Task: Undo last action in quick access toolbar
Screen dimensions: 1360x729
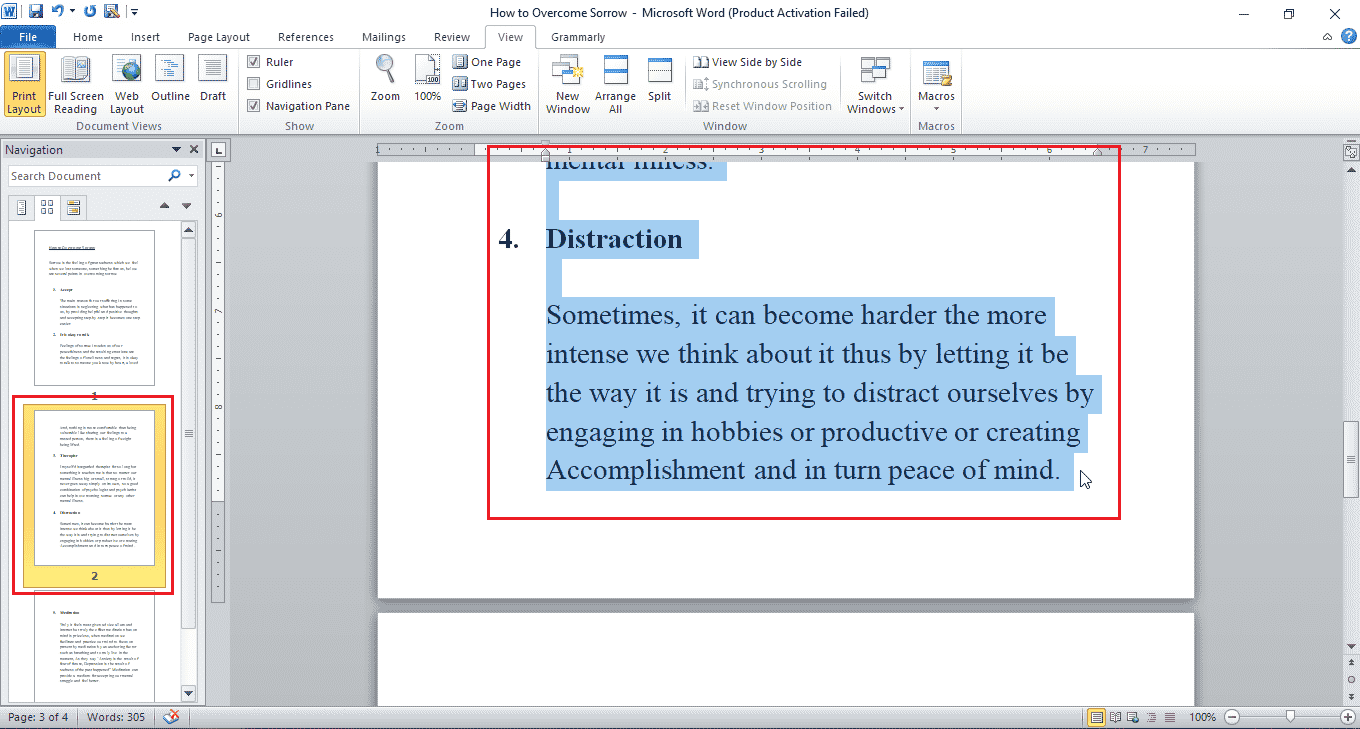Action: click(x=57, y=12)
